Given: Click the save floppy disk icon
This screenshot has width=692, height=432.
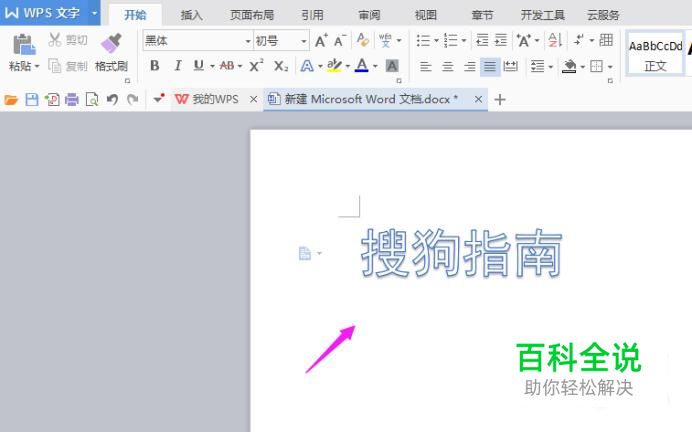Looking at the screenshot, I should (32, 100).
